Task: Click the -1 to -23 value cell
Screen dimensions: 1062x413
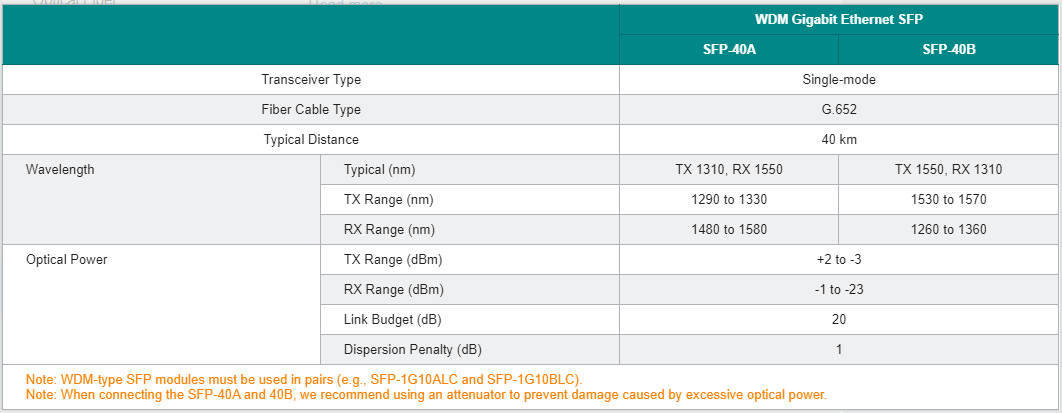Action: pos(839,290)
